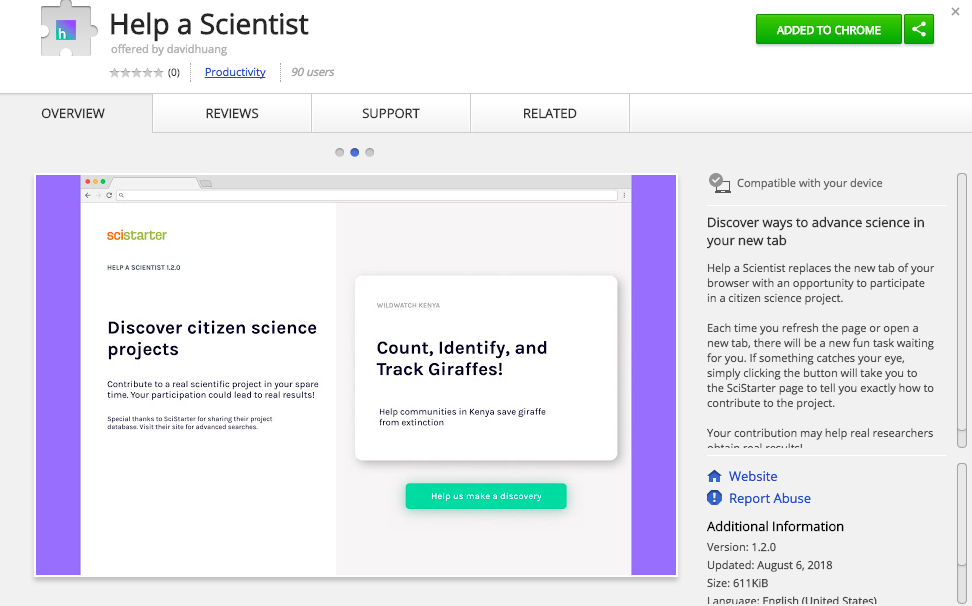Click the 'offered by davidhuang' text
Viewport: 972px width, 606px height.
point(169,49)
